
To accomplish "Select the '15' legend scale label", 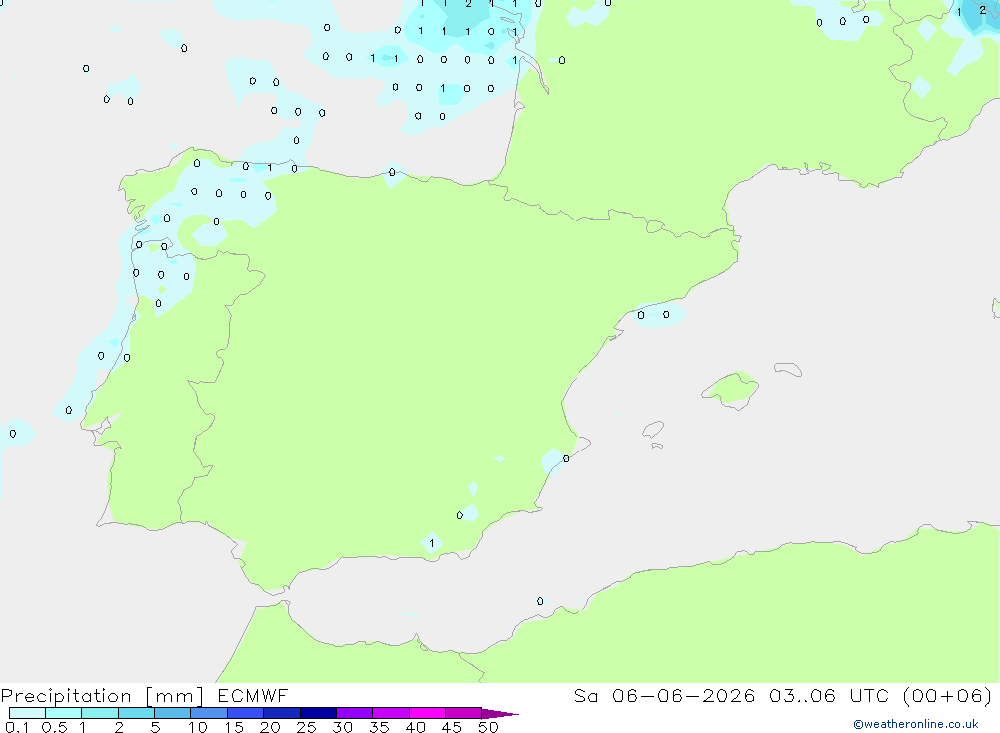I will [234, 727].
